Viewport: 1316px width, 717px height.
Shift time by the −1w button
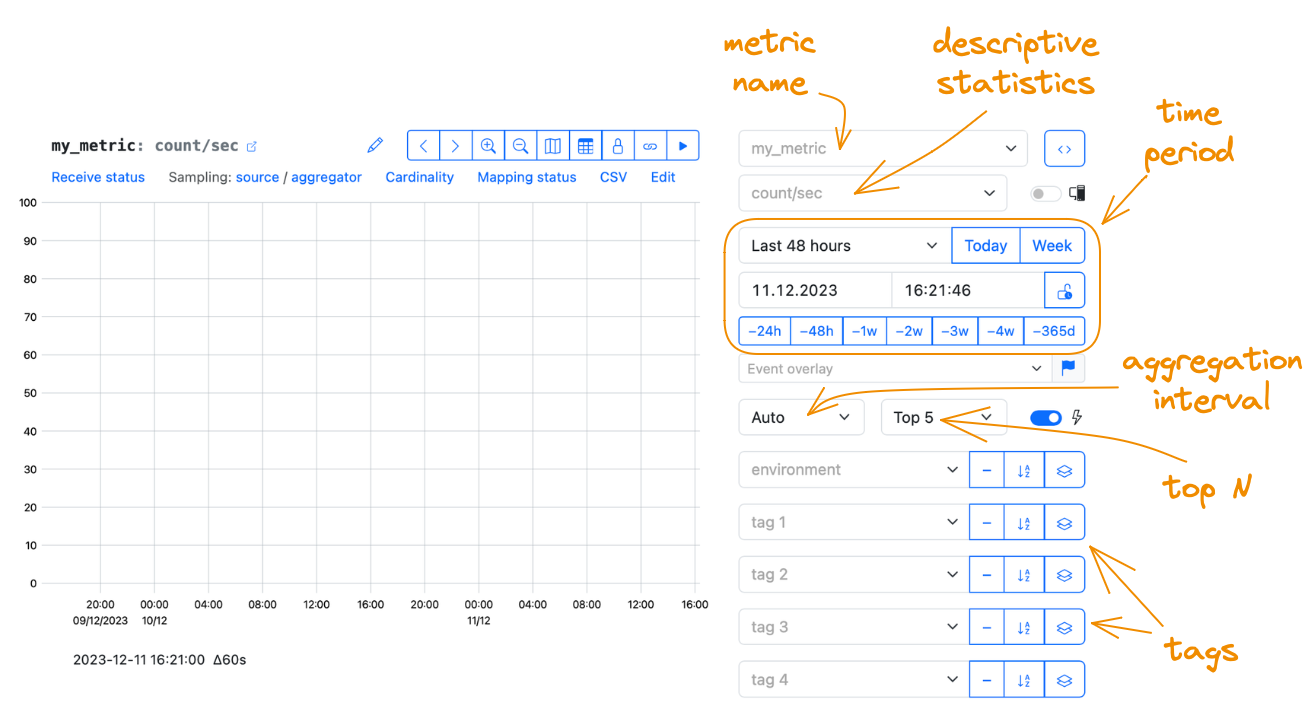[x=865, y=331]
